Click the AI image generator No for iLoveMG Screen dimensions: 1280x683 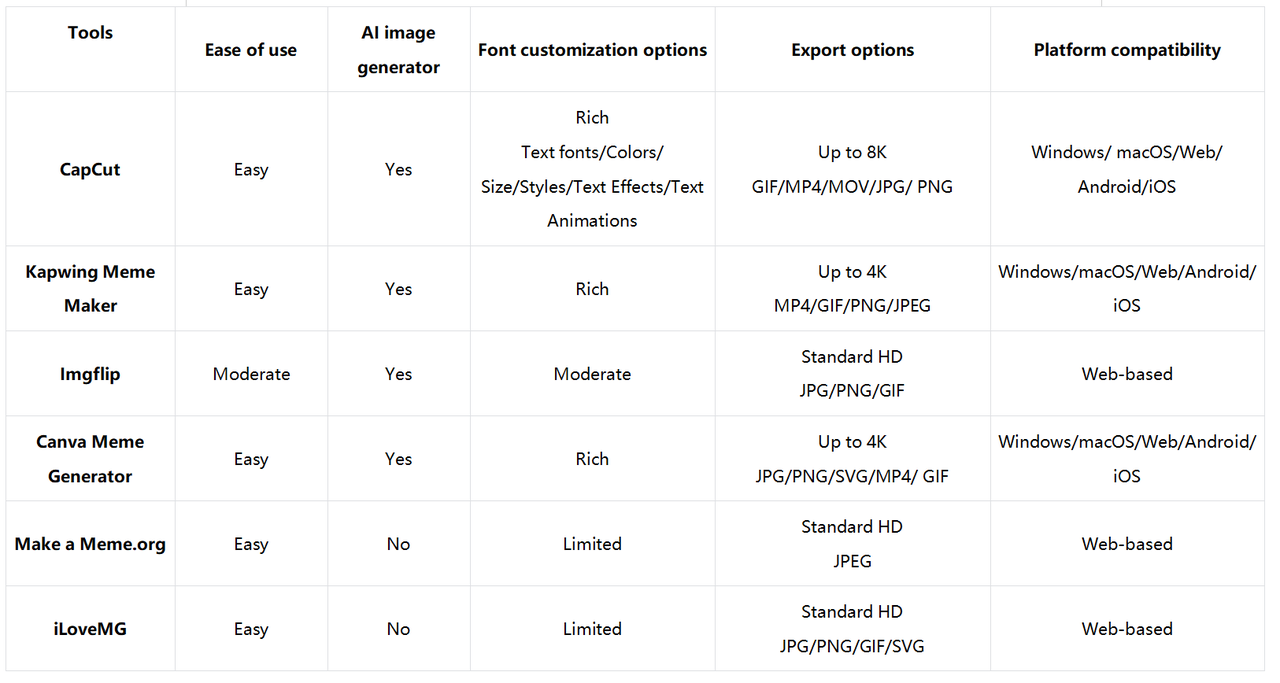pos(398,629)
